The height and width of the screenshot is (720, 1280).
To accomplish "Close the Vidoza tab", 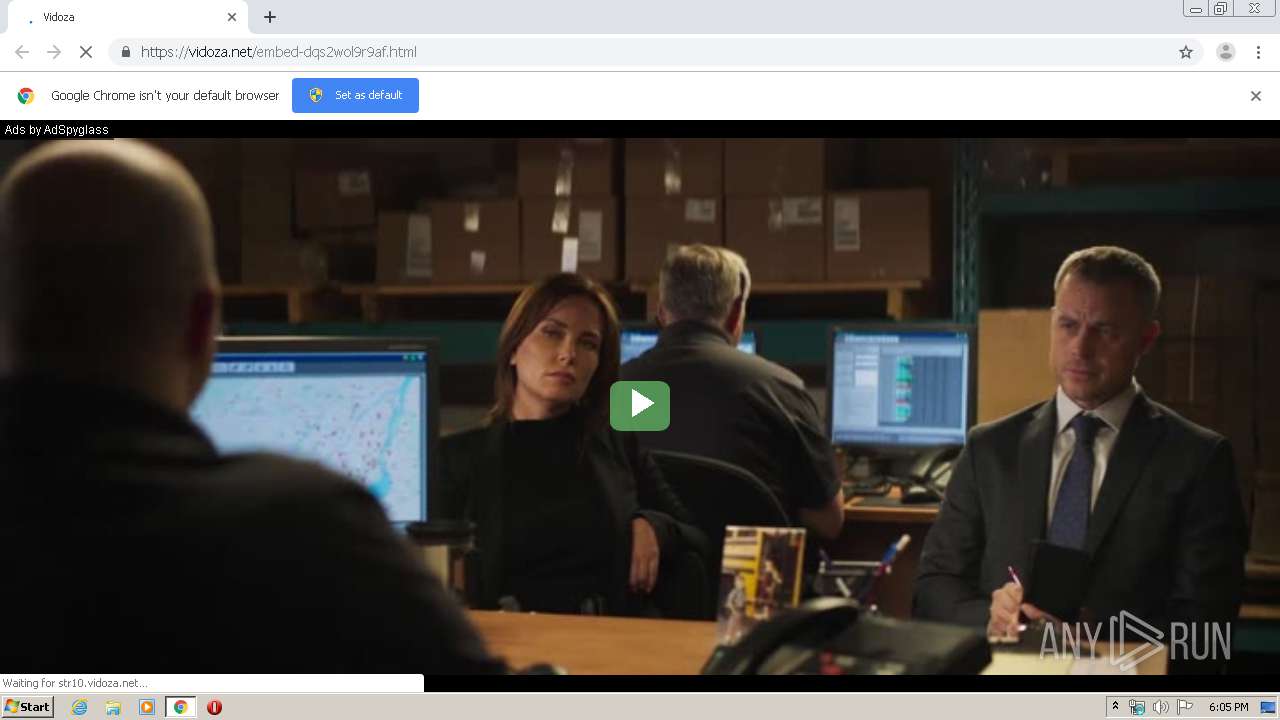I will (x=232, y=17).
